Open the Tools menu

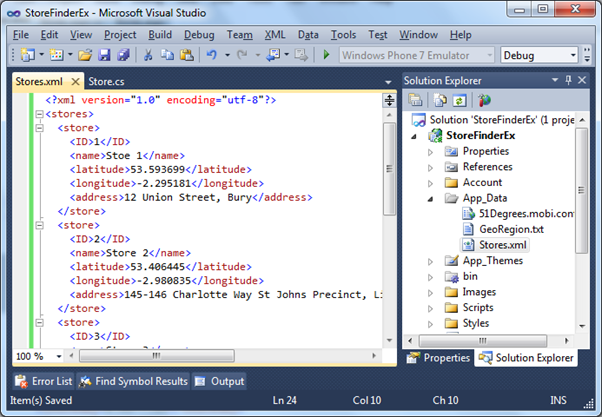click(x=343, y=35)
